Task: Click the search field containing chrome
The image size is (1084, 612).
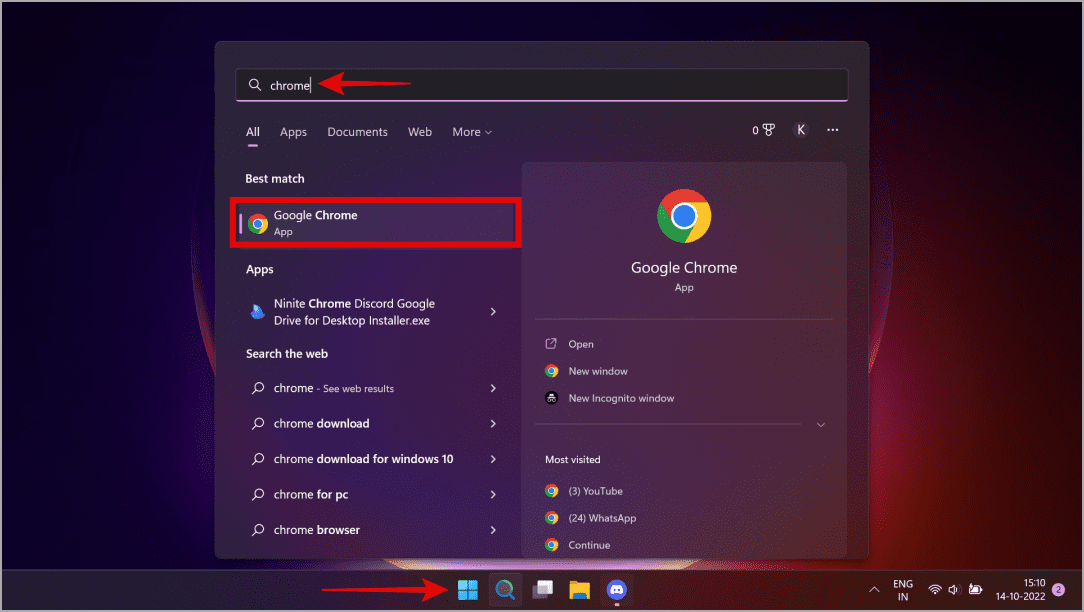Action: coord(541,85)
